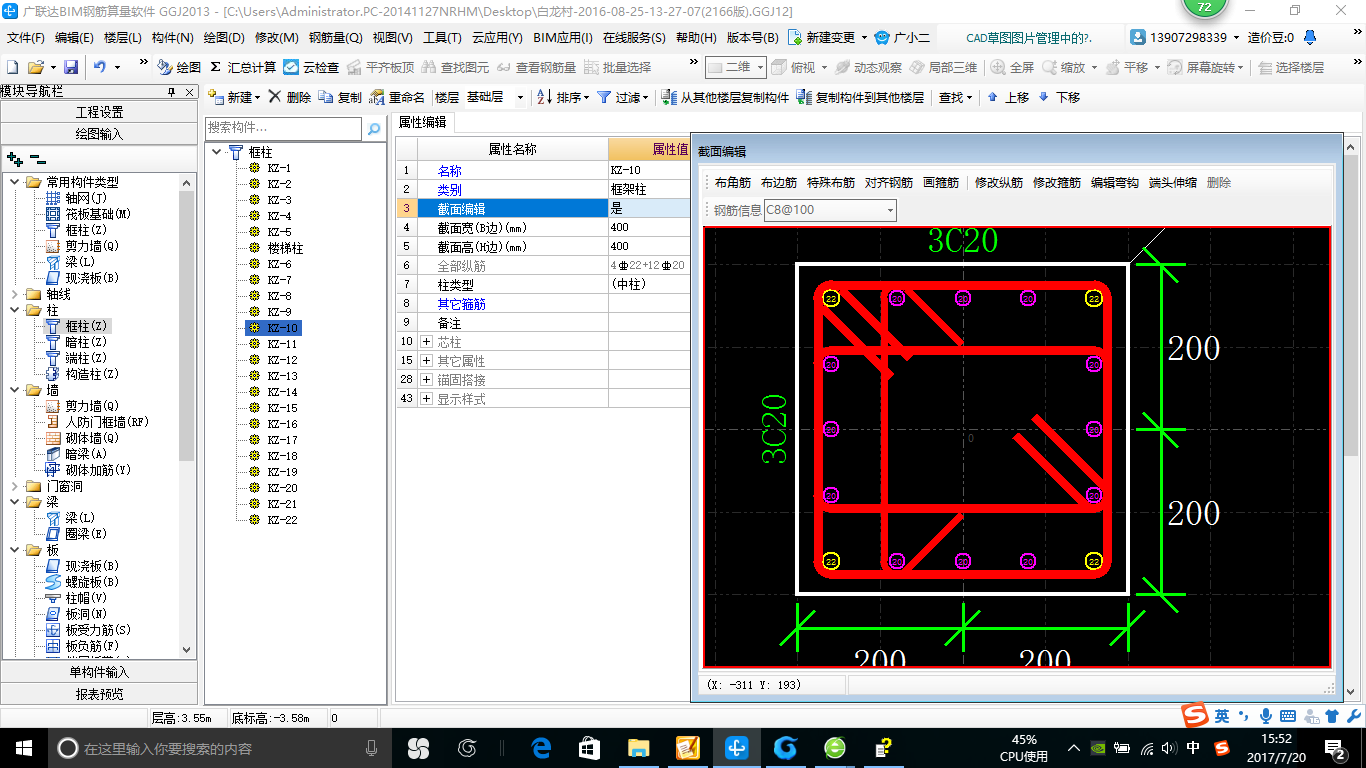Collapse 常用构件类型 tree folder
Screen dimensions: 1366x768
click(14, 182)
